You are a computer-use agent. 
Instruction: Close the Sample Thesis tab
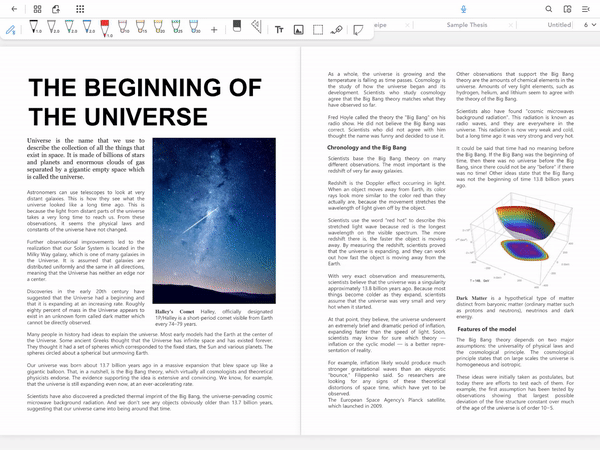(510, 25)
